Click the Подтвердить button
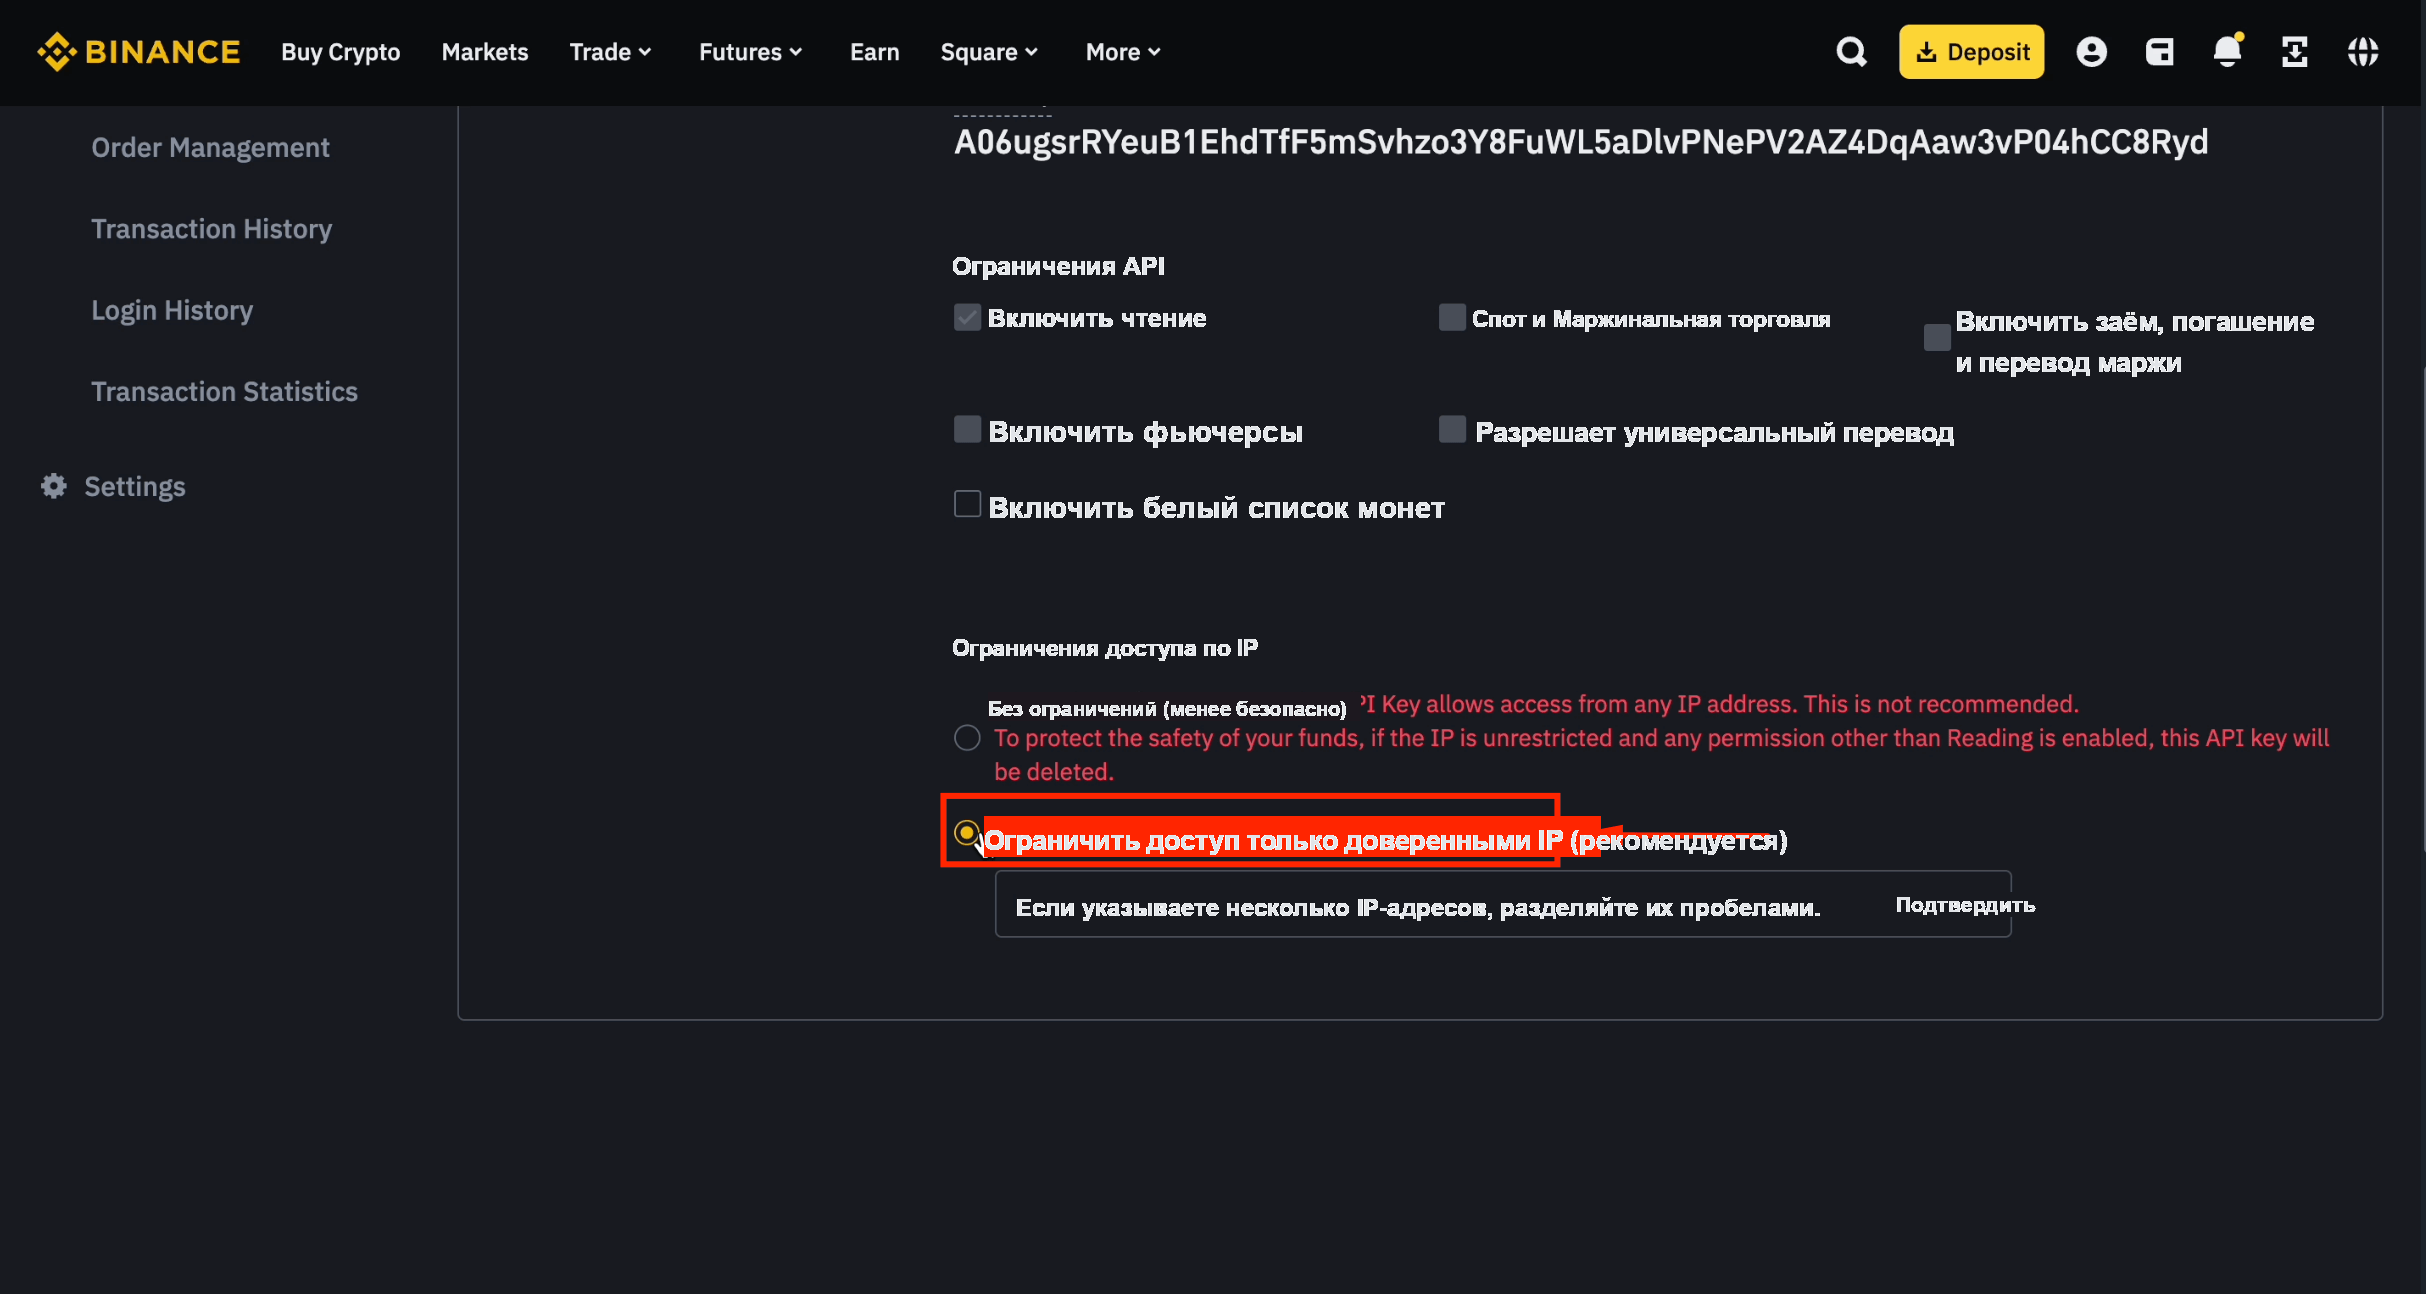The height and width of the screenshot is (1294, 2426). [1965, 905]
